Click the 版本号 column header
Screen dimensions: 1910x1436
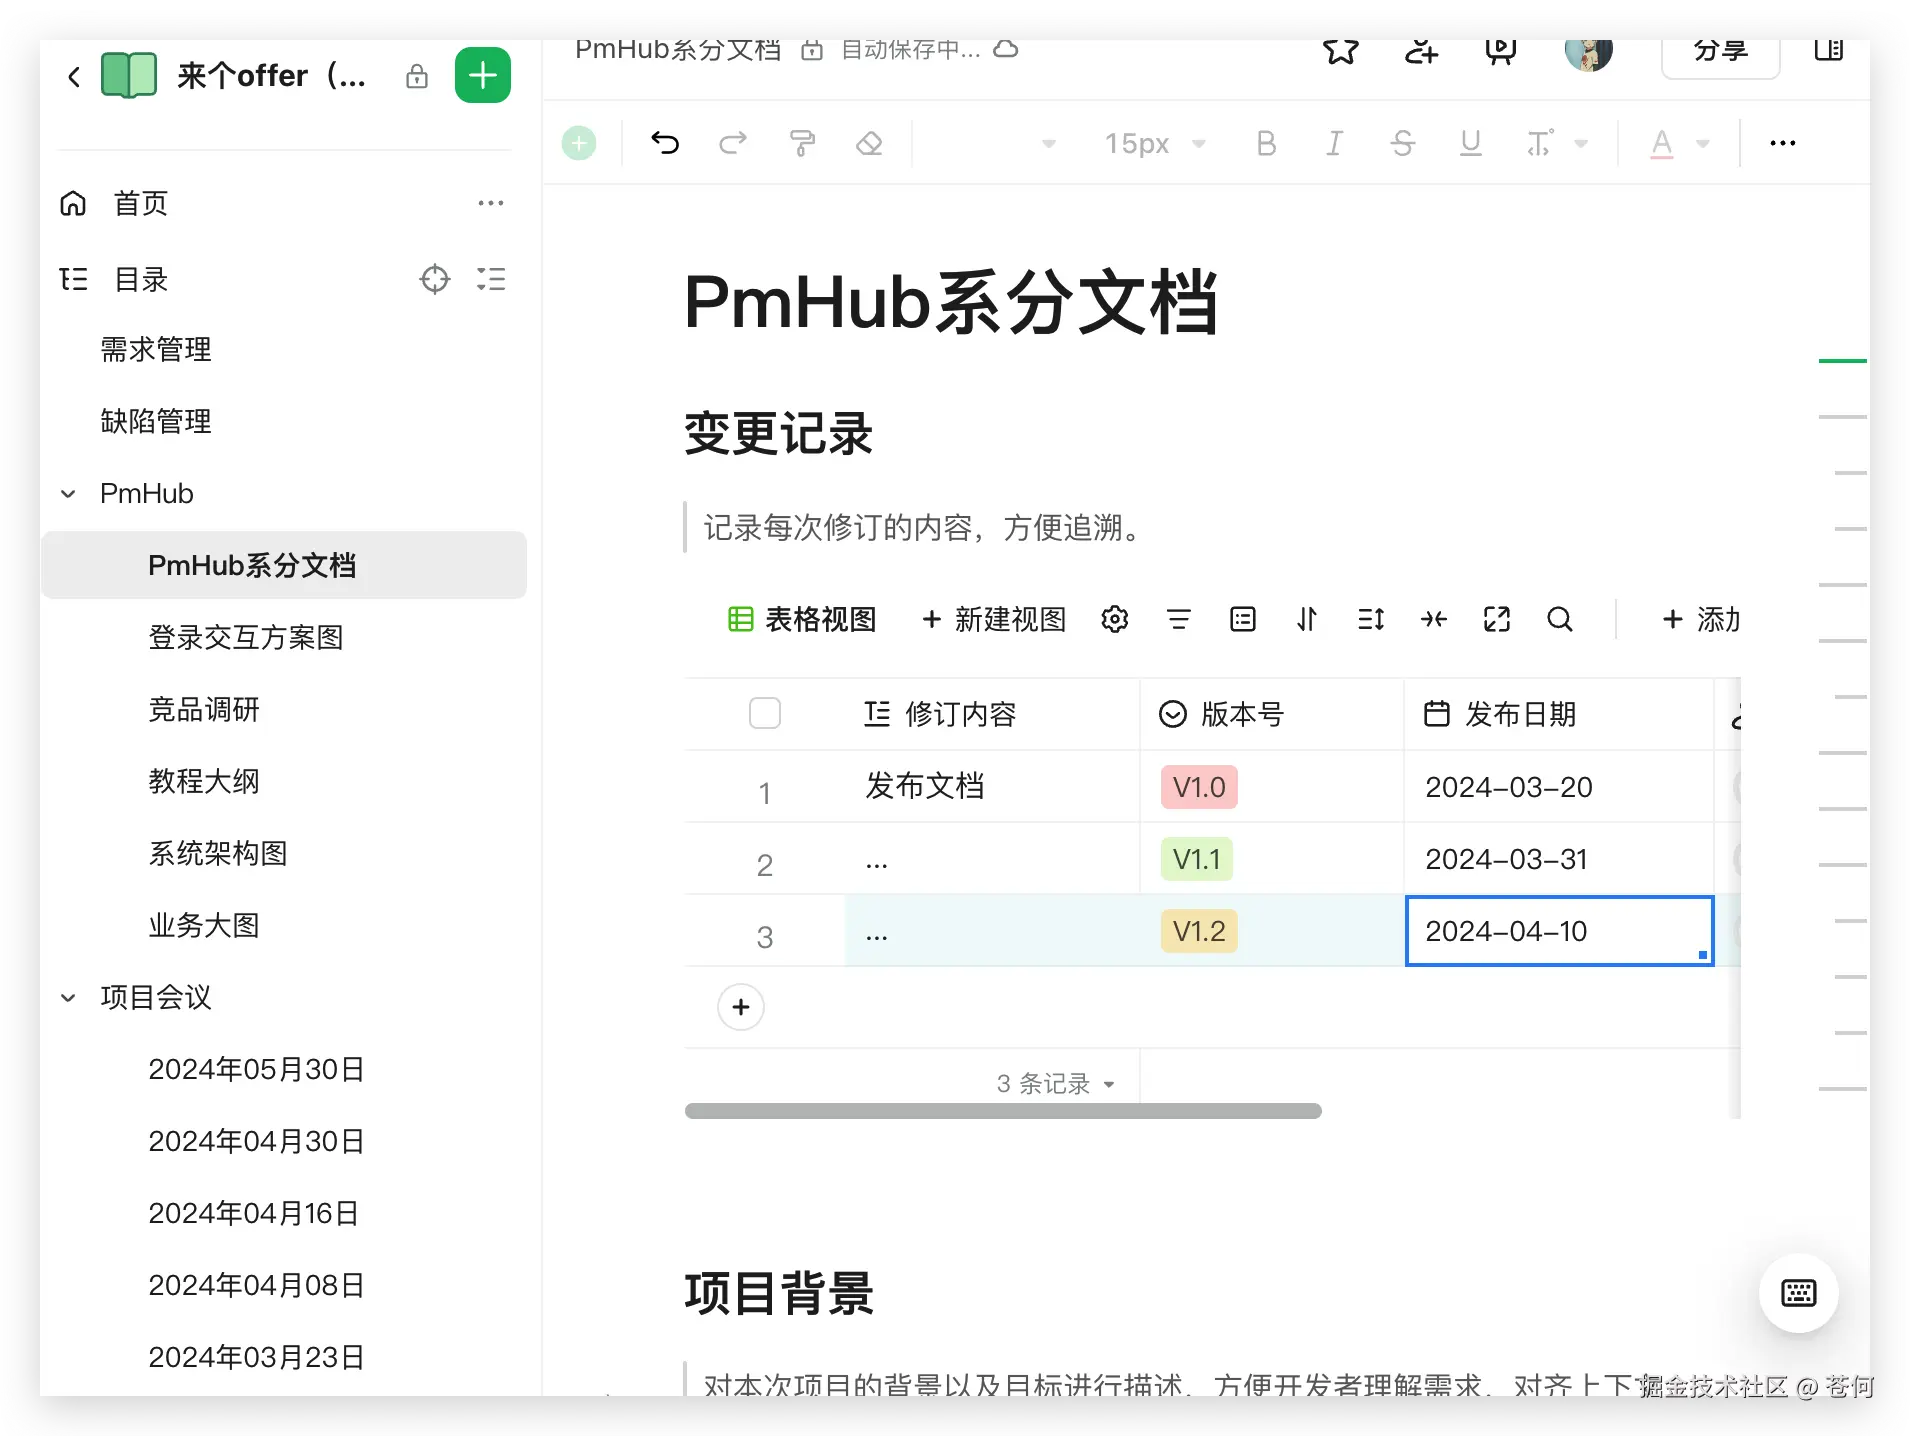coord(1271,714)
